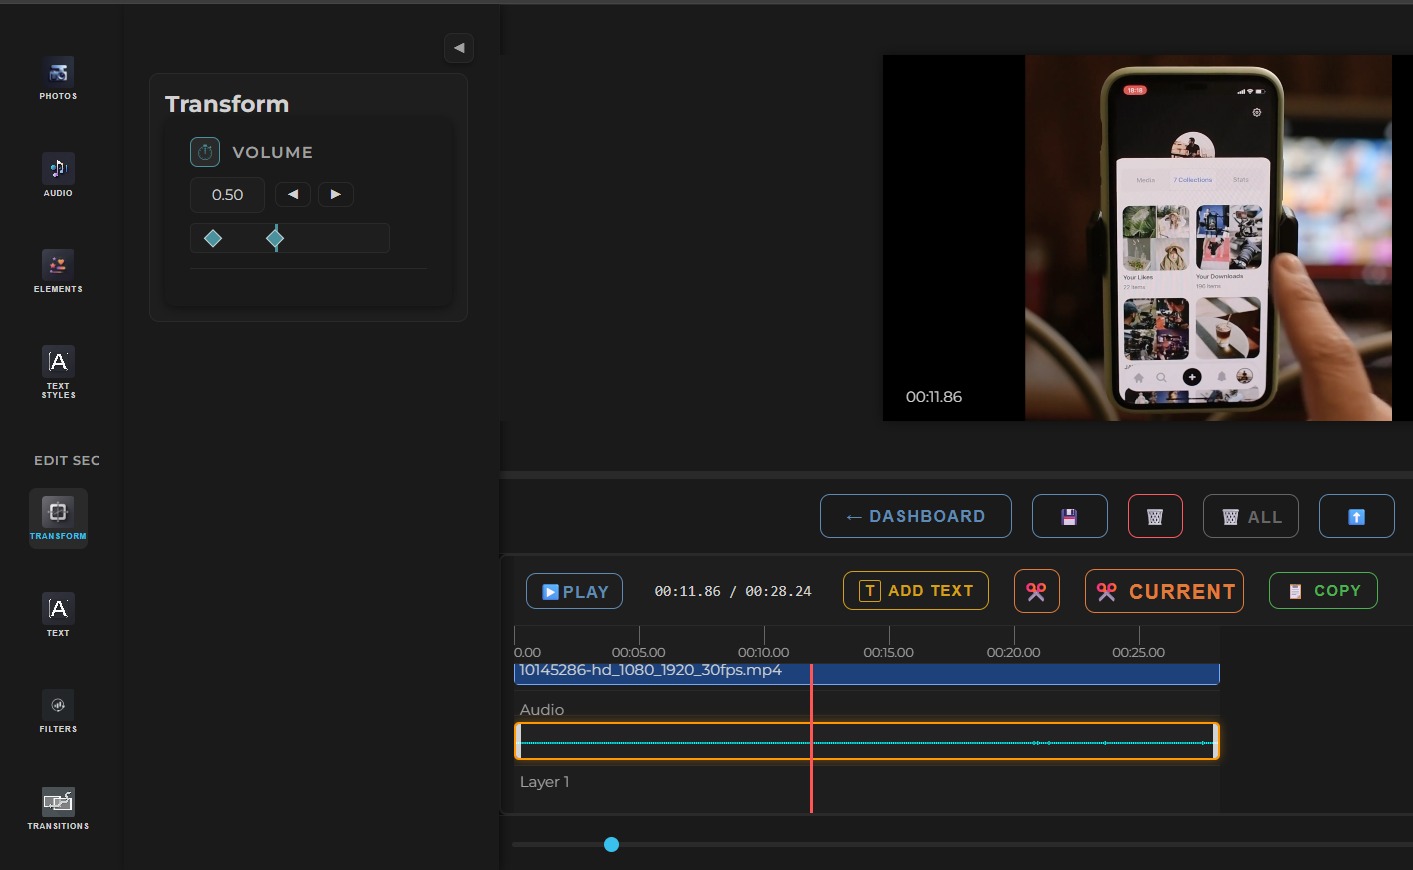Open the Transitions section

(x=58, y=809)
